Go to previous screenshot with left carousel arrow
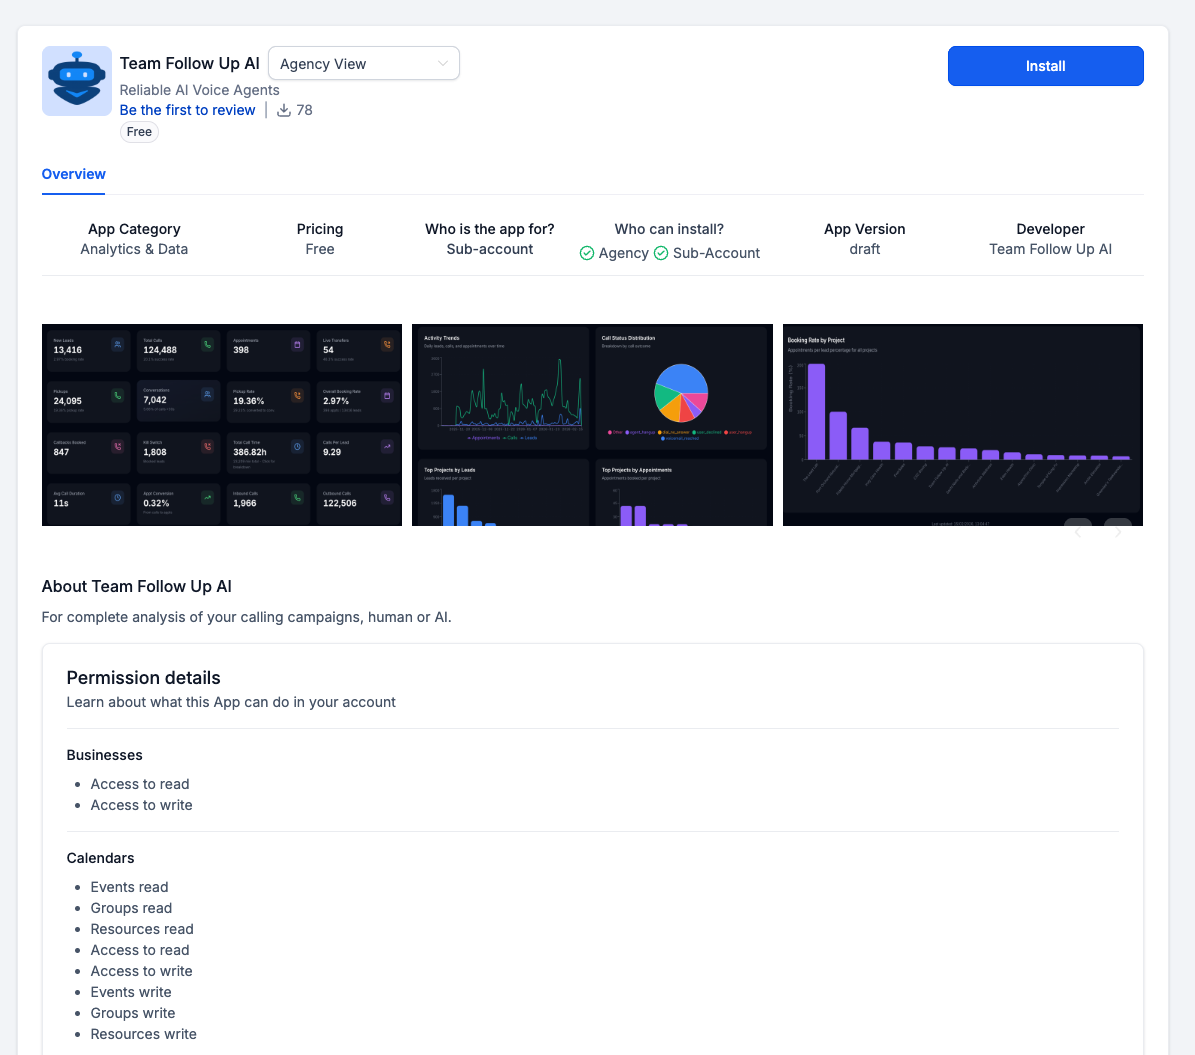The width and height of the screenshot is (1195, 1055). pyautogui.click(x=1078, y=531)
